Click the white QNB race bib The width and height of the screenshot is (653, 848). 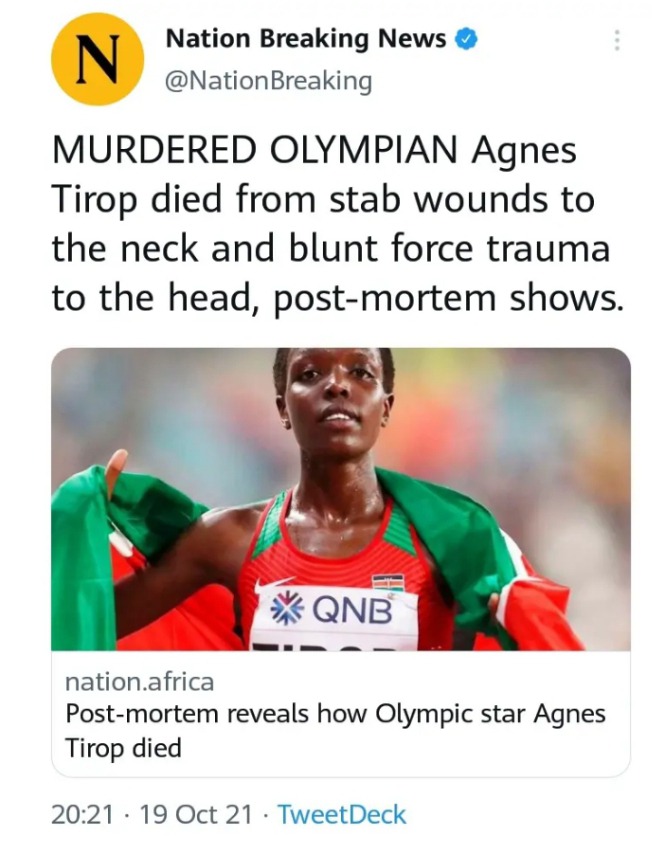(335, 617)
